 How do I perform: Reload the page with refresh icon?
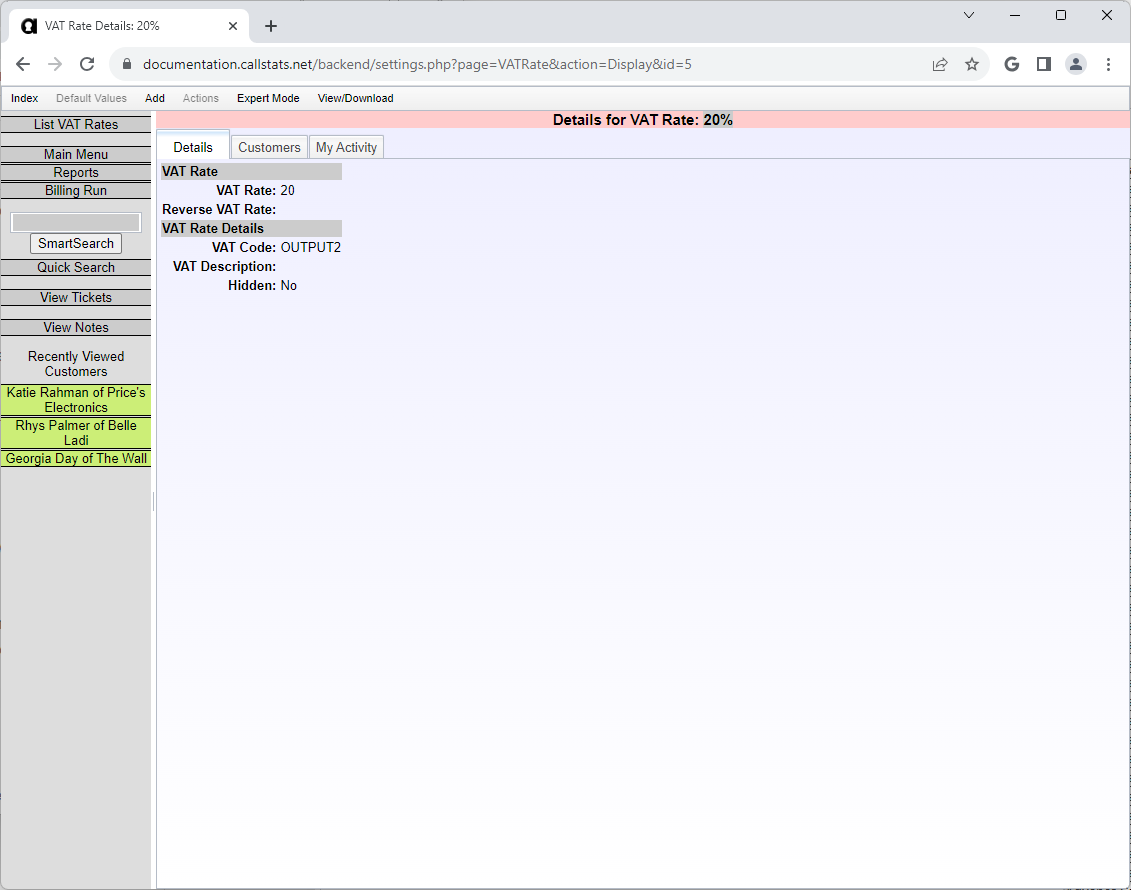tap(87, 64)
